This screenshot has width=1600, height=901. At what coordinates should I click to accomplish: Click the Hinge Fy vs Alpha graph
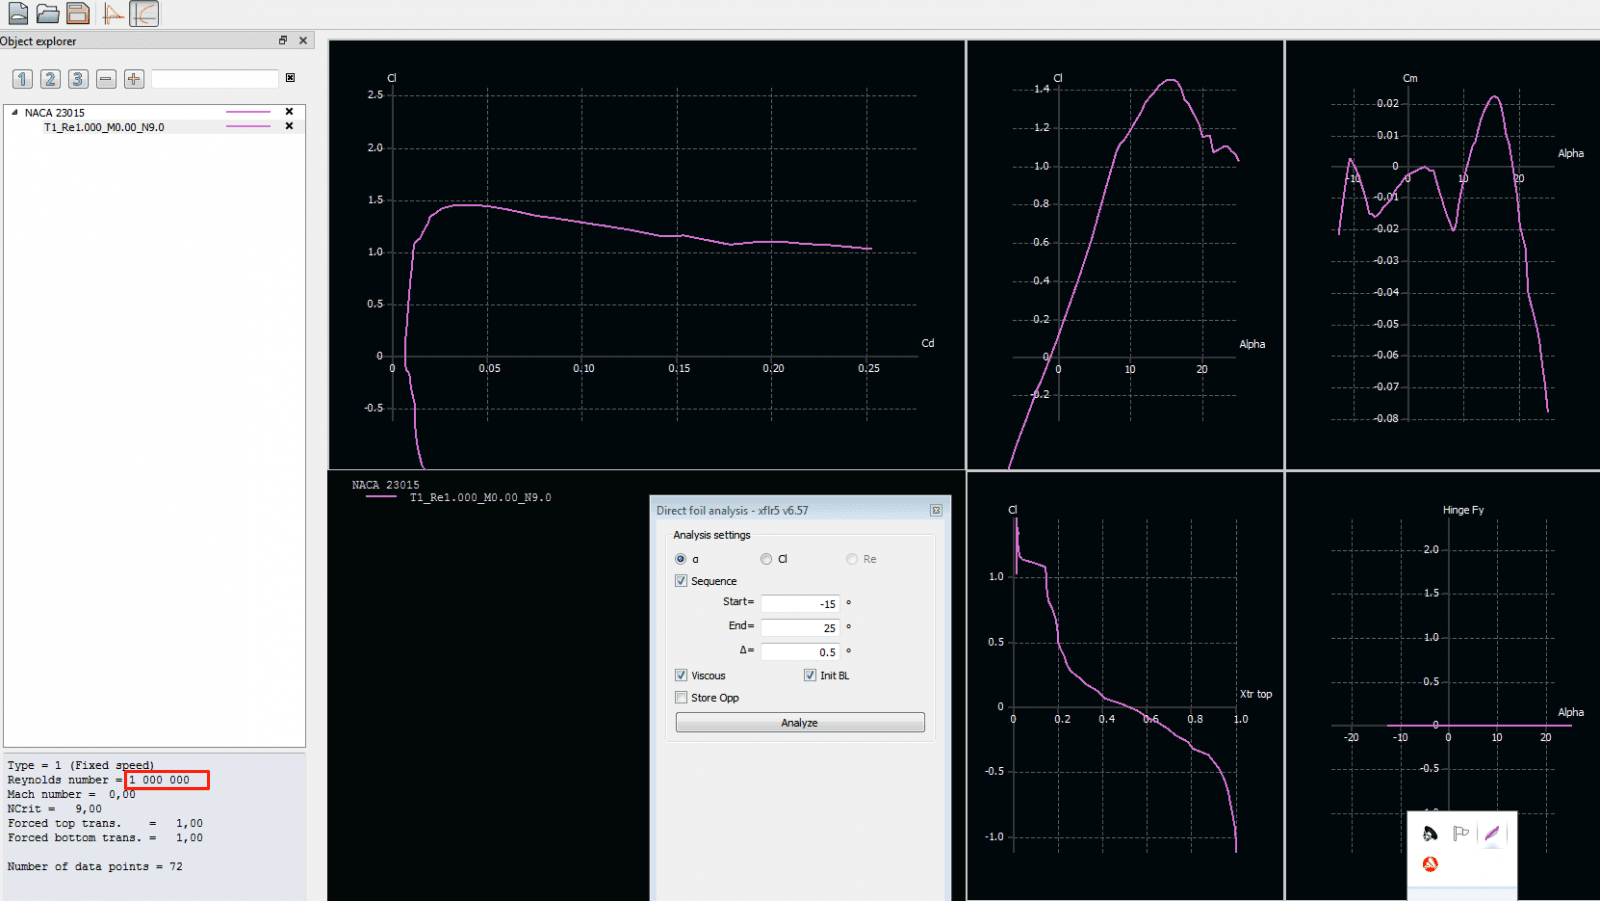[x=1443, y=686]
